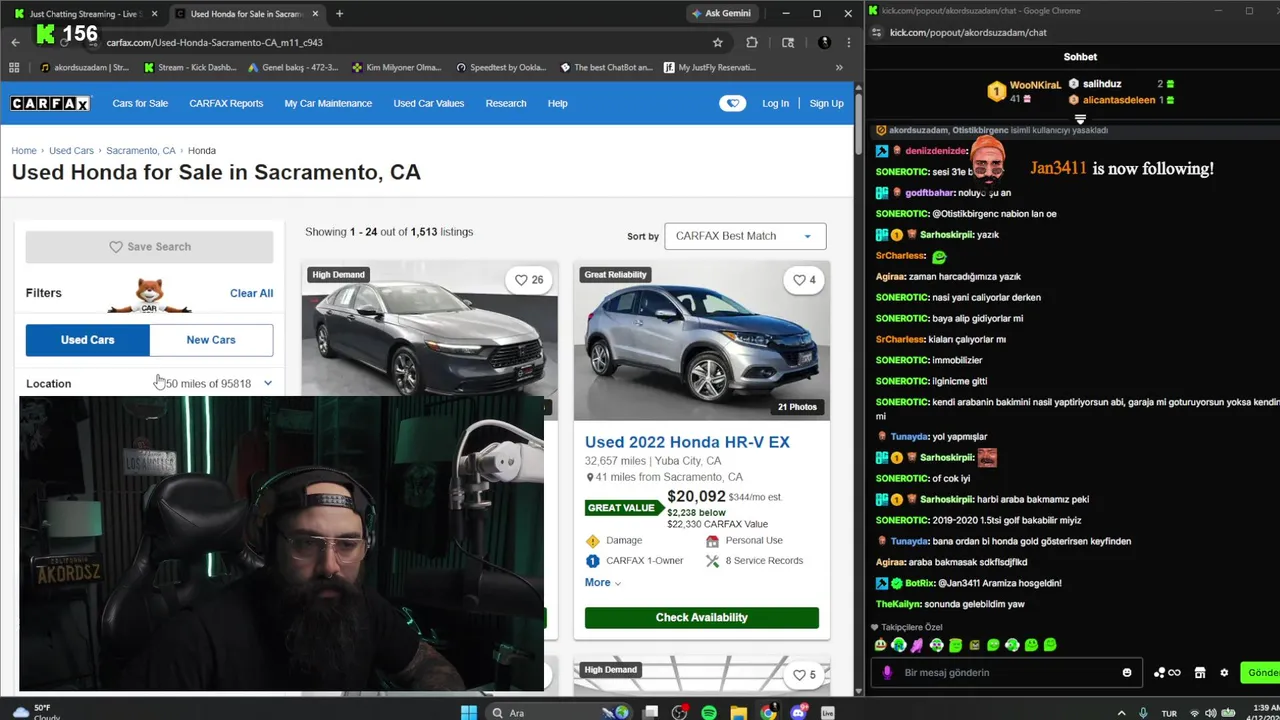The width and height of the screenshot is (1280, 720).
Task: Favorite the gray Honda listing with 26 likes
Action: tap(529, 280)
